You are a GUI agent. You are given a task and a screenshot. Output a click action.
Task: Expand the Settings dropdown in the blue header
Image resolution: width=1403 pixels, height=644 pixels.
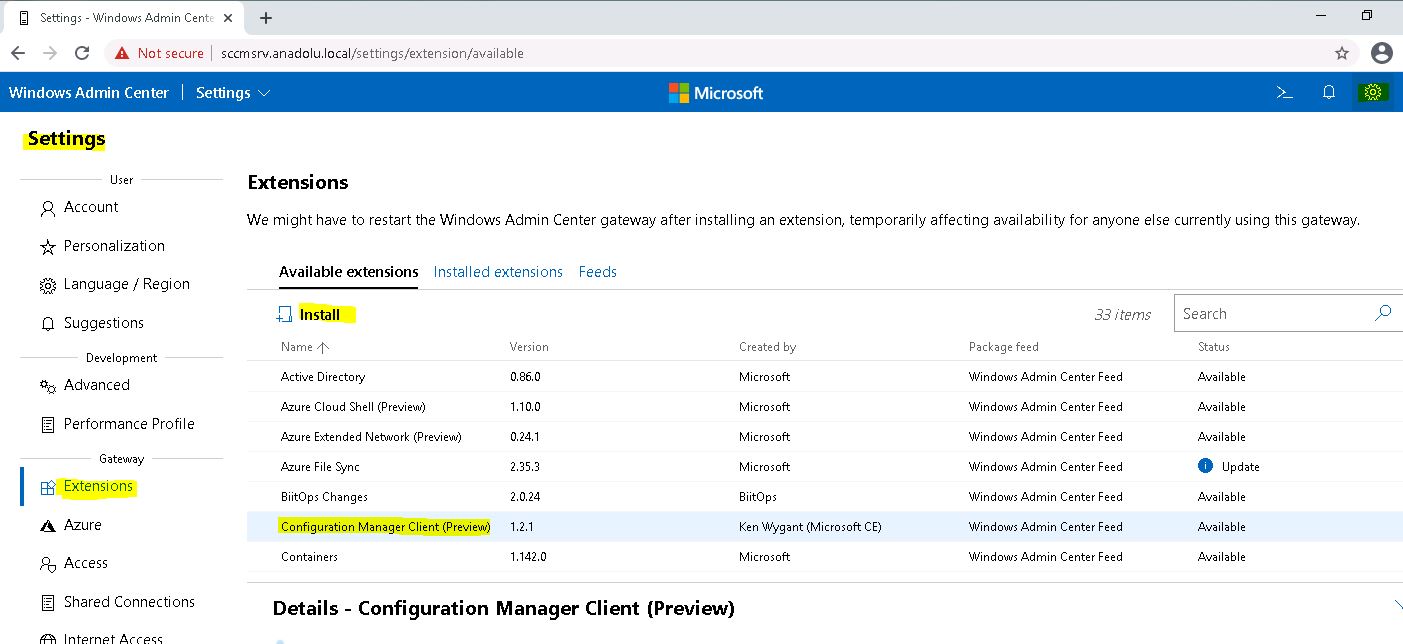pos(263,92)
